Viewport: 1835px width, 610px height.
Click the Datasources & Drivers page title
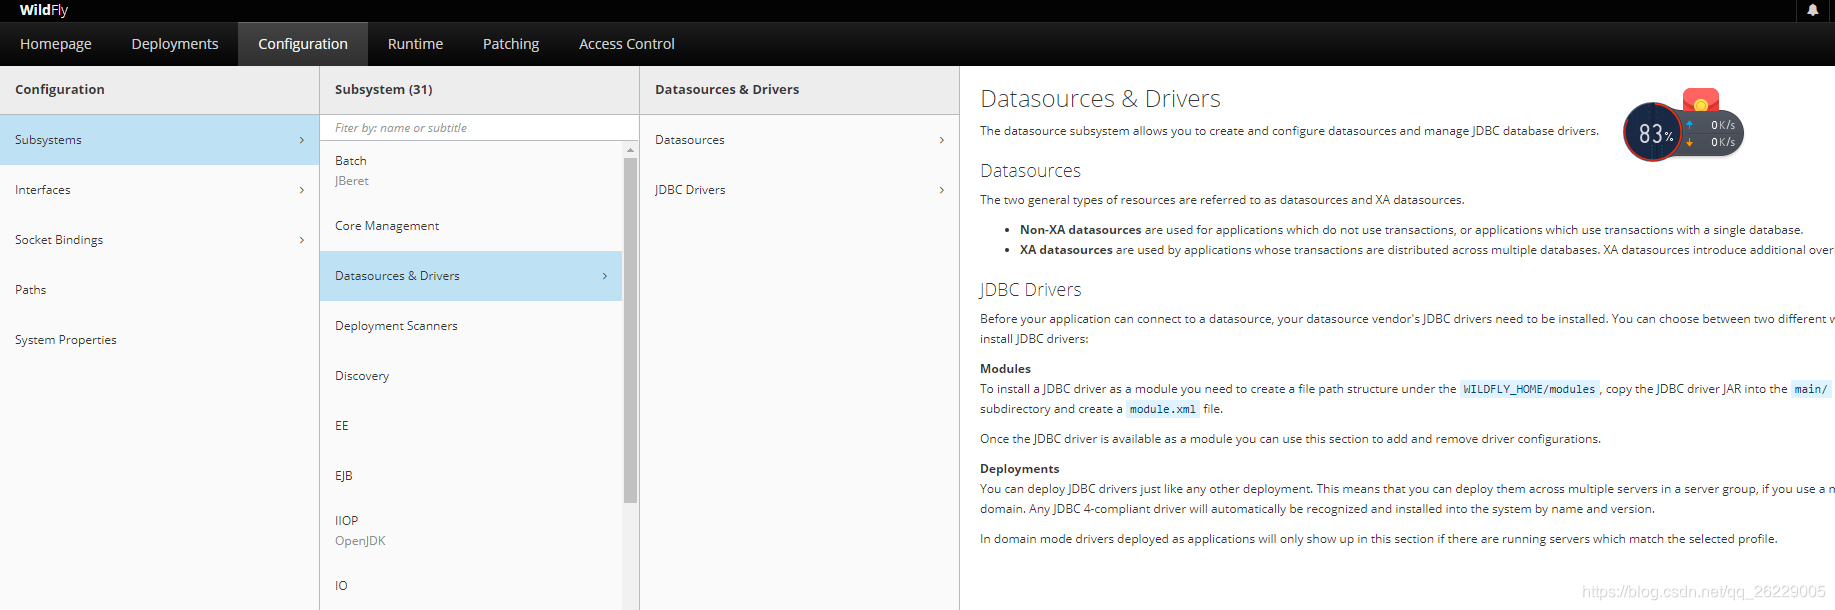point(1100,99)
